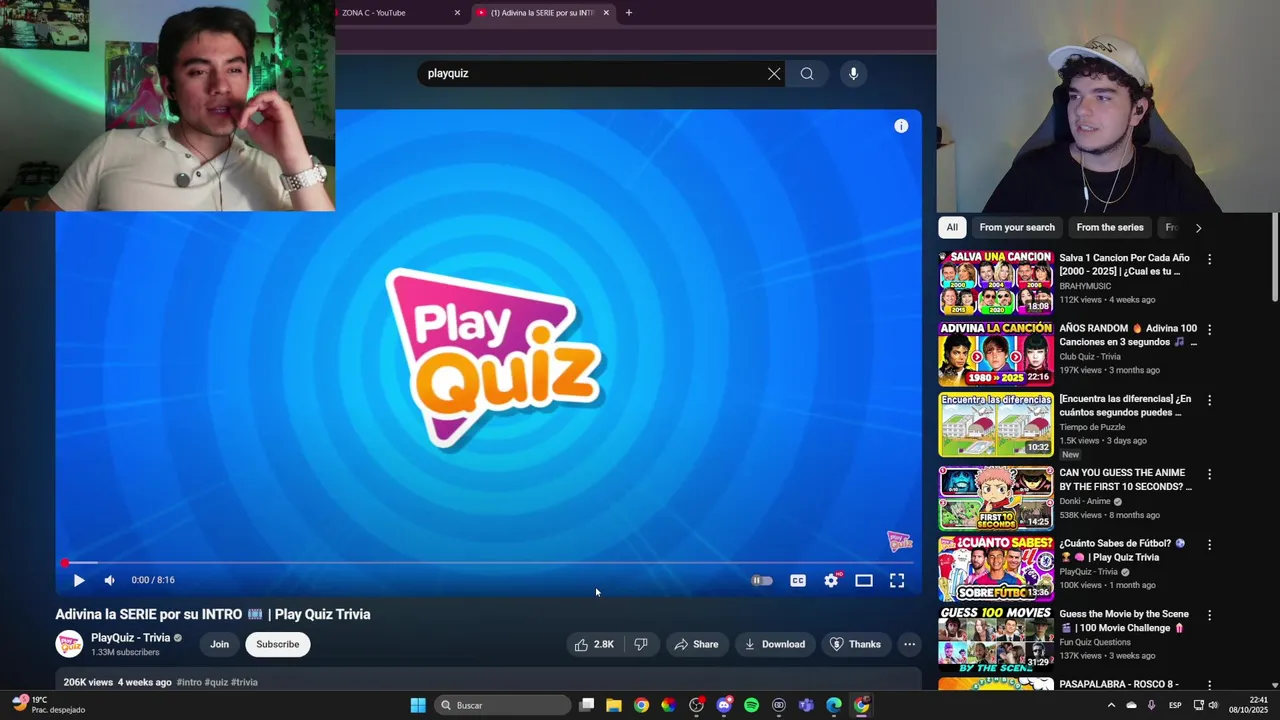Open options for Guess the Movie by the Scene
The image size is (1280, 720).
(x=1209, y=615)
